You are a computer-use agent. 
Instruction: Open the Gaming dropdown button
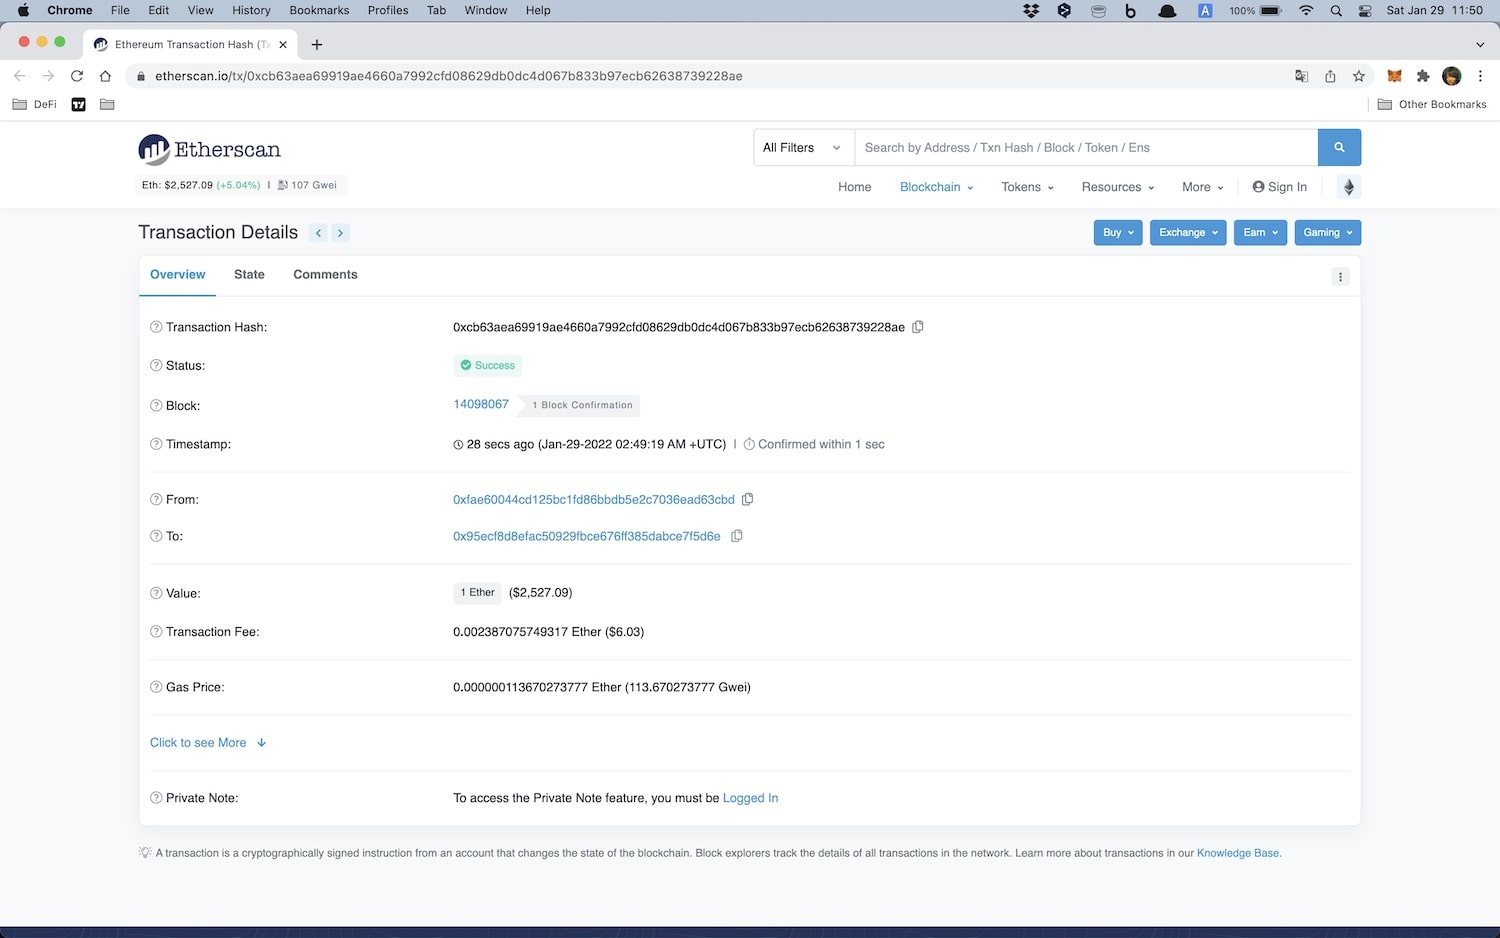[1328, 232]
